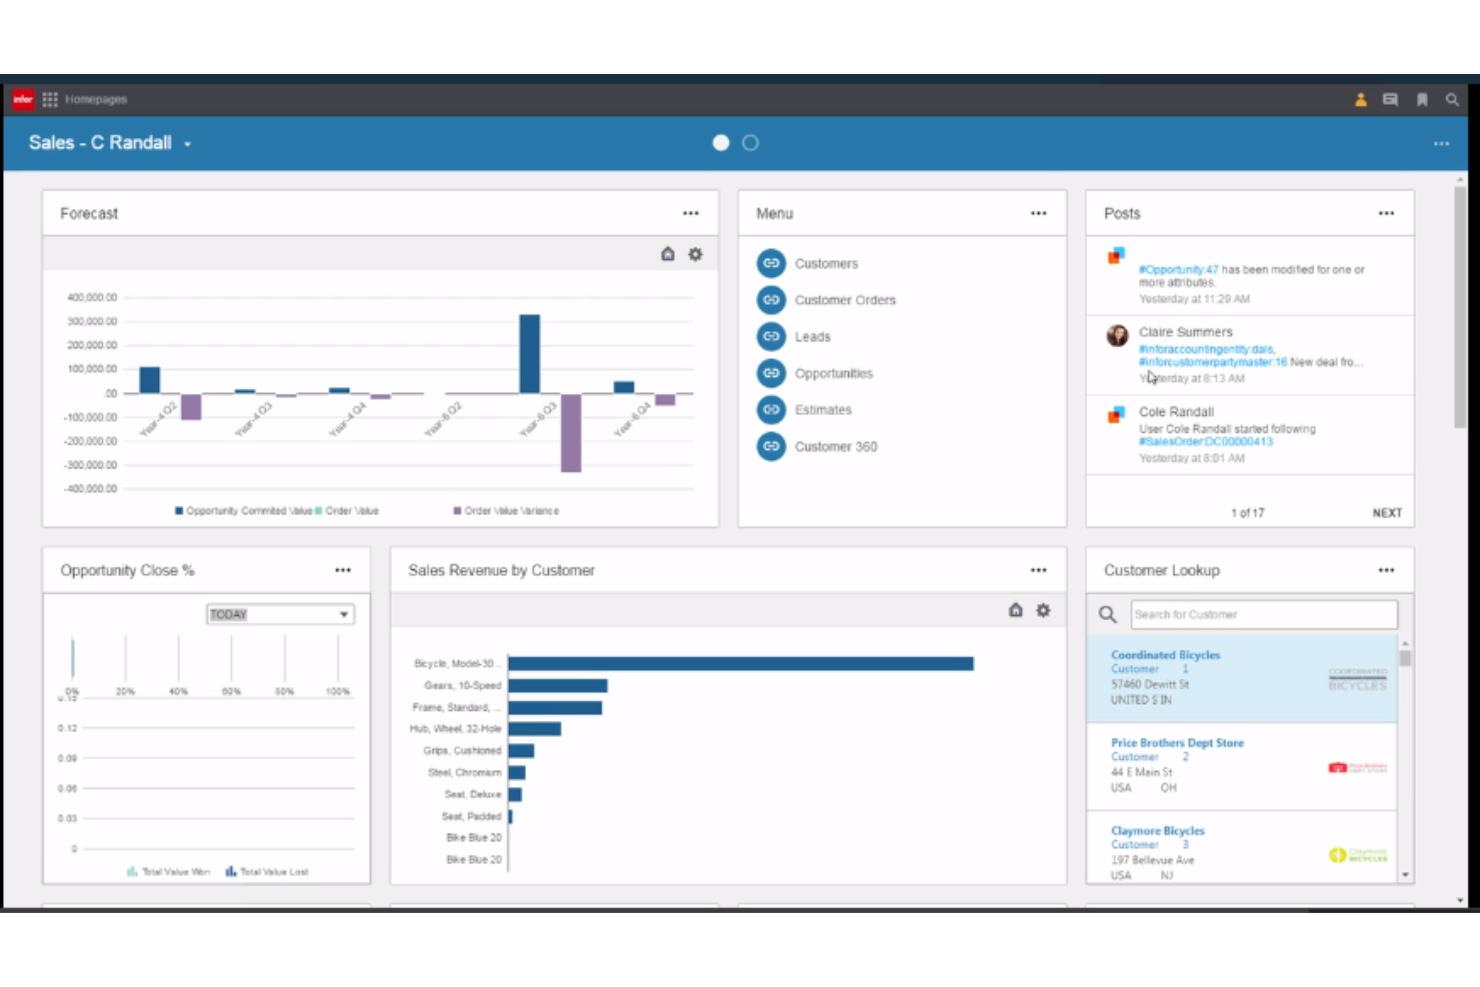Click the home icon on the Forecast widget
The width and height of the screenshot is (1480, 987).
667,254
